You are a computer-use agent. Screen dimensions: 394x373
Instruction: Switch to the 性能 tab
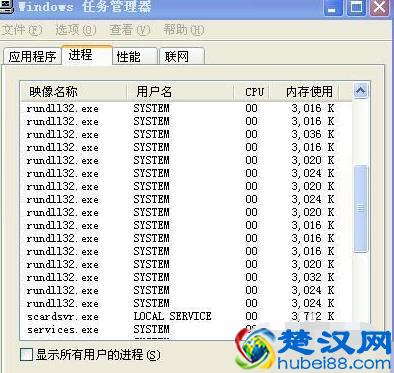click(x=135, y=56)
